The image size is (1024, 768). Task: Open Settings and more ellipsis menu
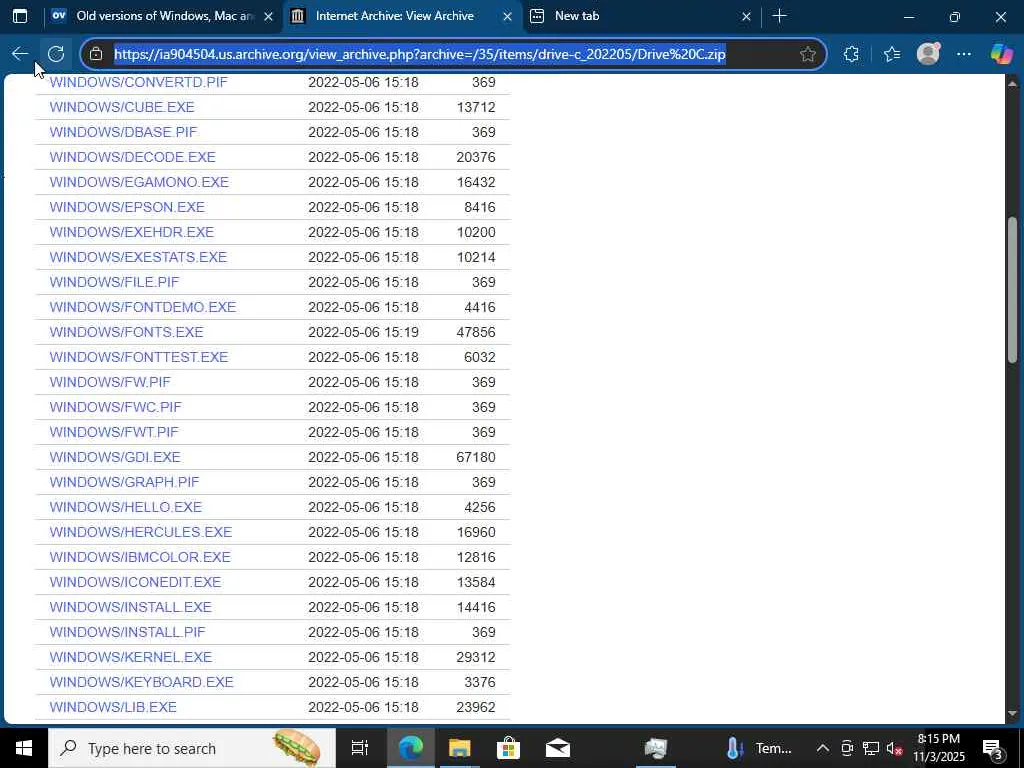point(964,54)
